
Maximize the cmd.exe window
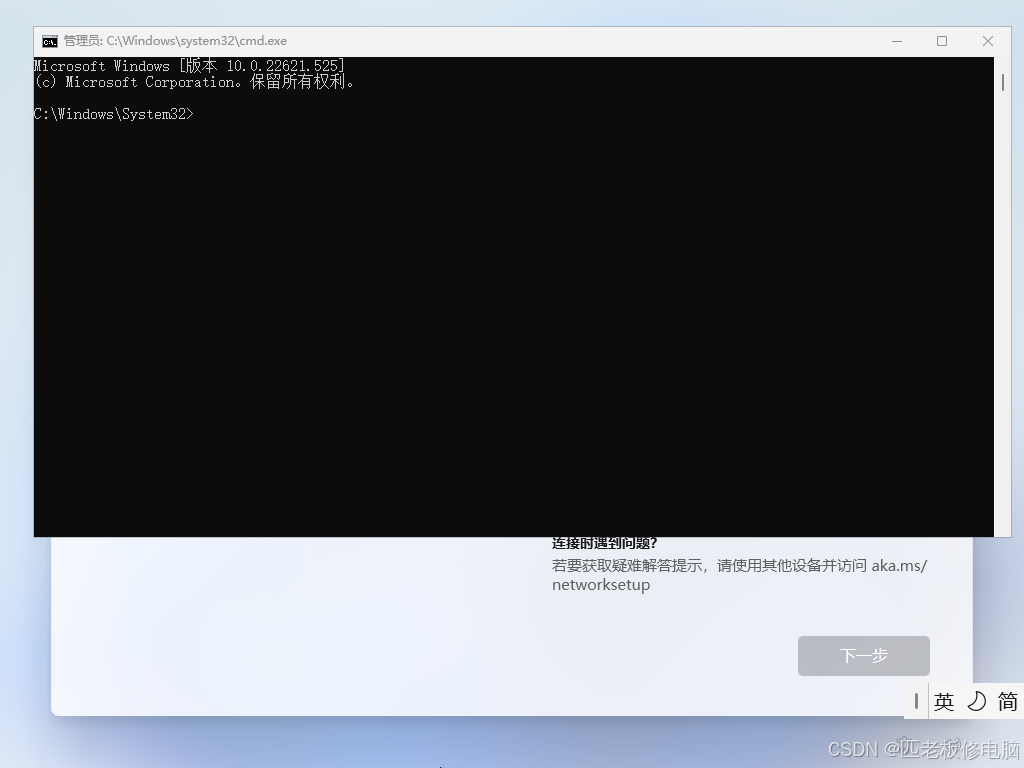942,41
